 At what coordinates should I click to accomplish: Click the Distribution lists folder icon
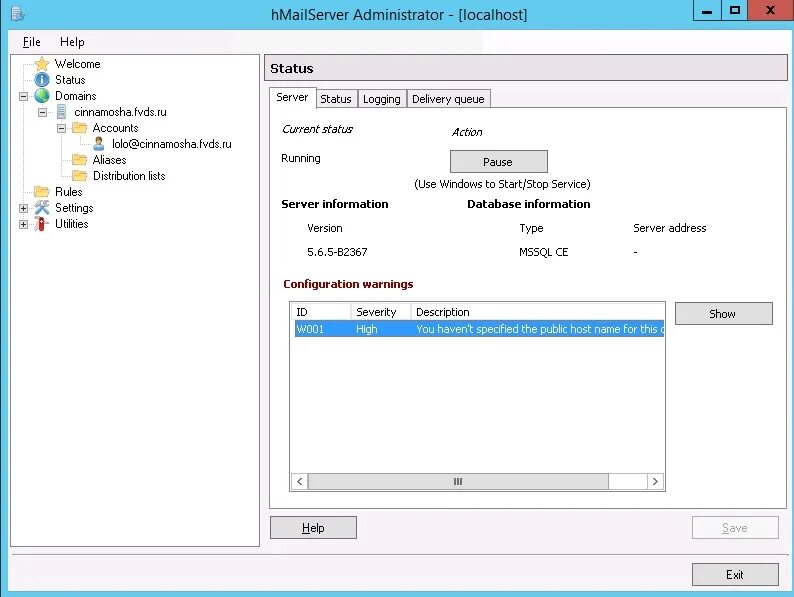click(x=80, y=176)
